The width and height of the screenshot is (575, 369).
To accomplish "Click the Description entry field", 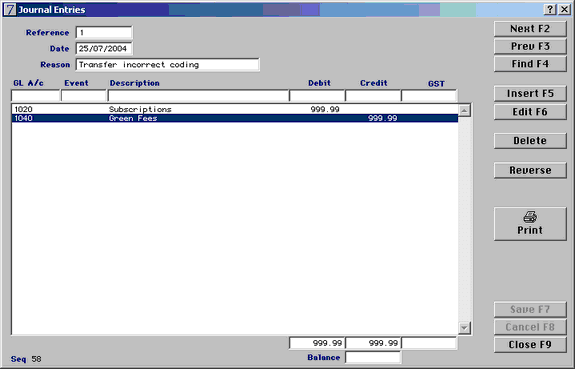I will click(x=198, y=96).
